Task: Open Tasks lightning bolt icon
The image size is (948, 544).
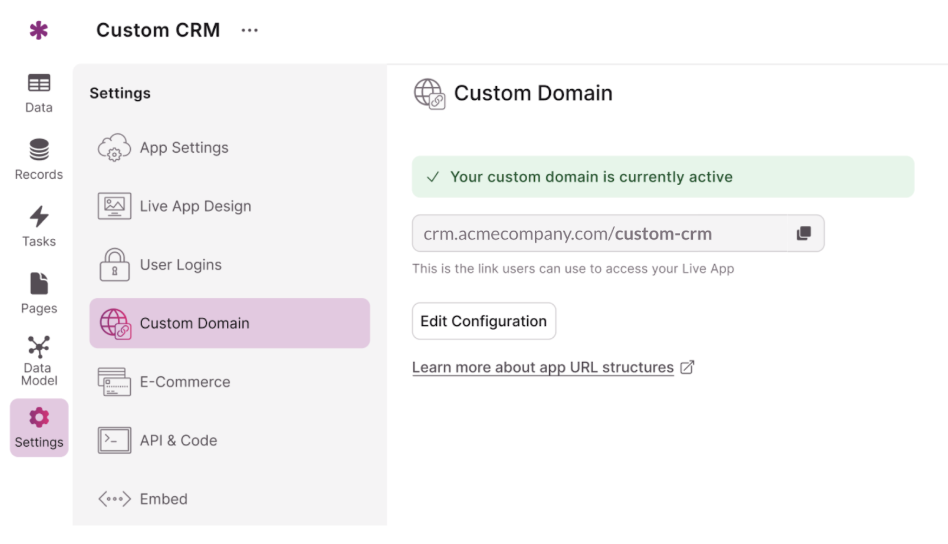Action: point(39,225)
